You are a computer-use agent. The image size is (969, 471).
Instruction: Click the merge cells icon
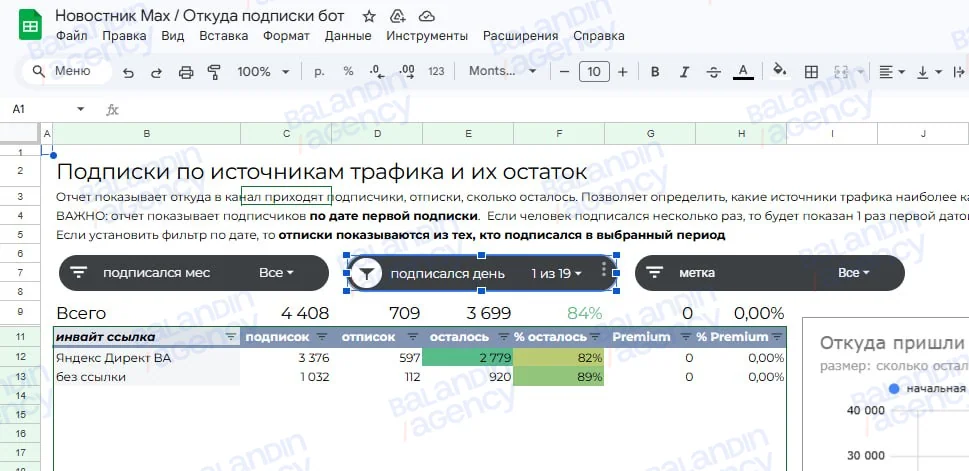841,72
